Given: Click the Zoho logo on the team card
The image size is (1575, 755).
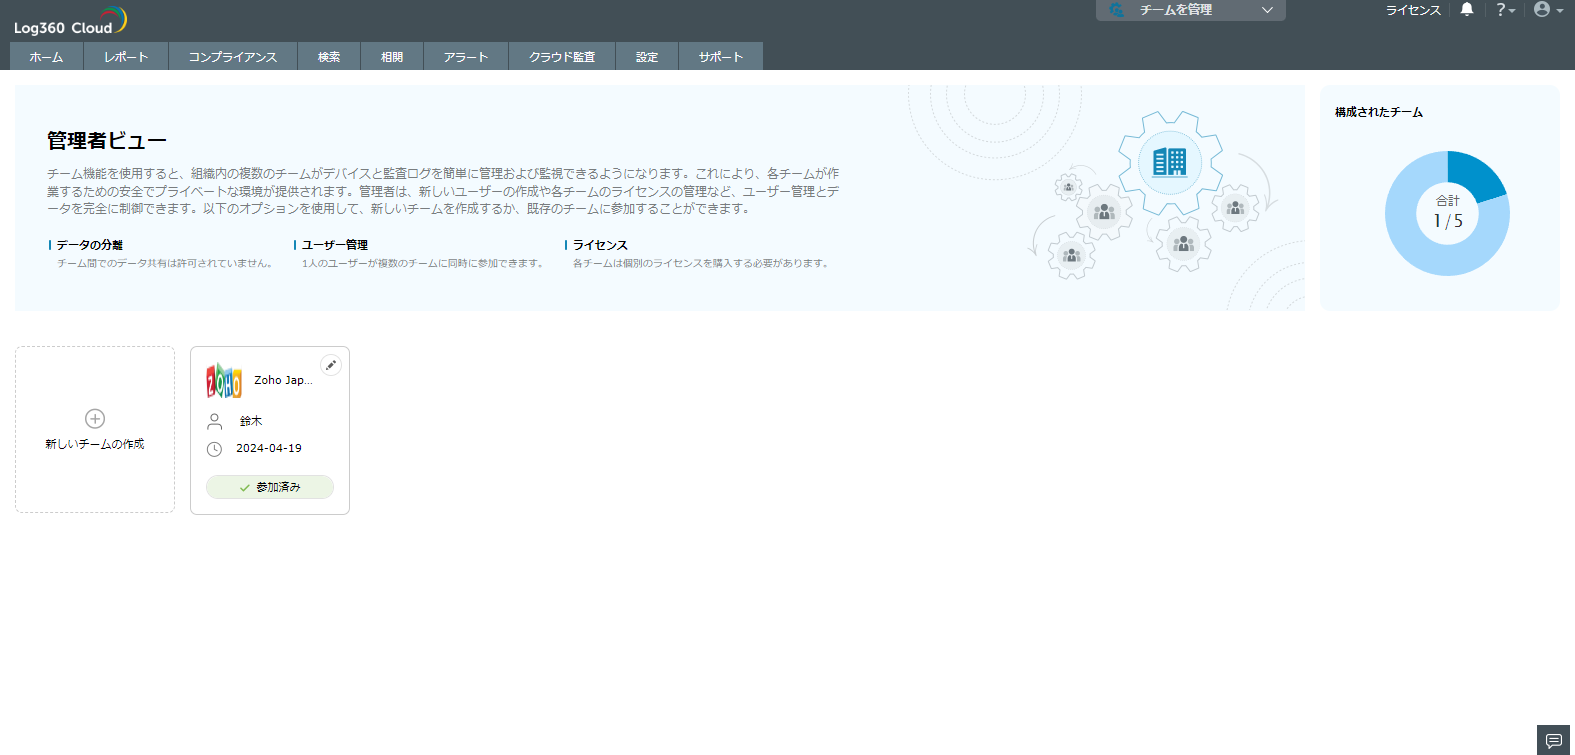Looking at the screenshot, I should coord(224,380).
